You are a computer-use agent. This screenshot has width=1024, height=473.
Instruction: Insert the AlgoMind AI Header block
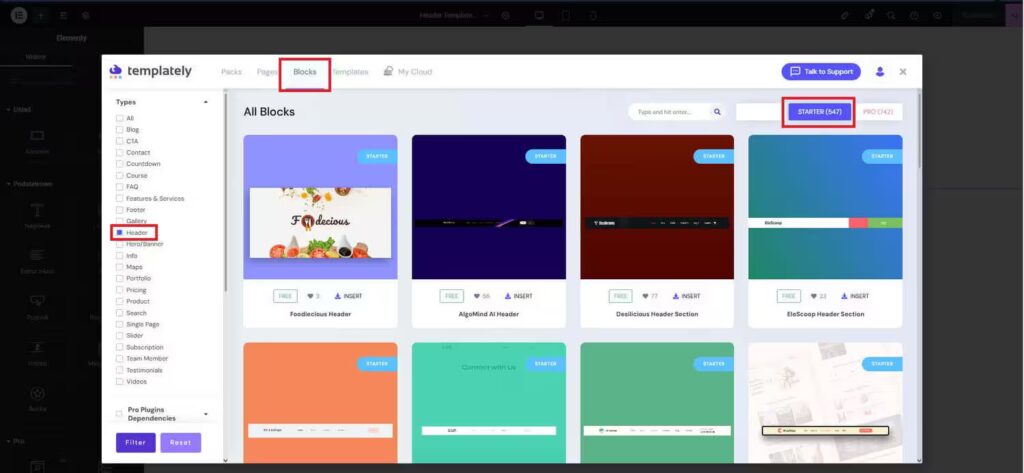[518, 296]
